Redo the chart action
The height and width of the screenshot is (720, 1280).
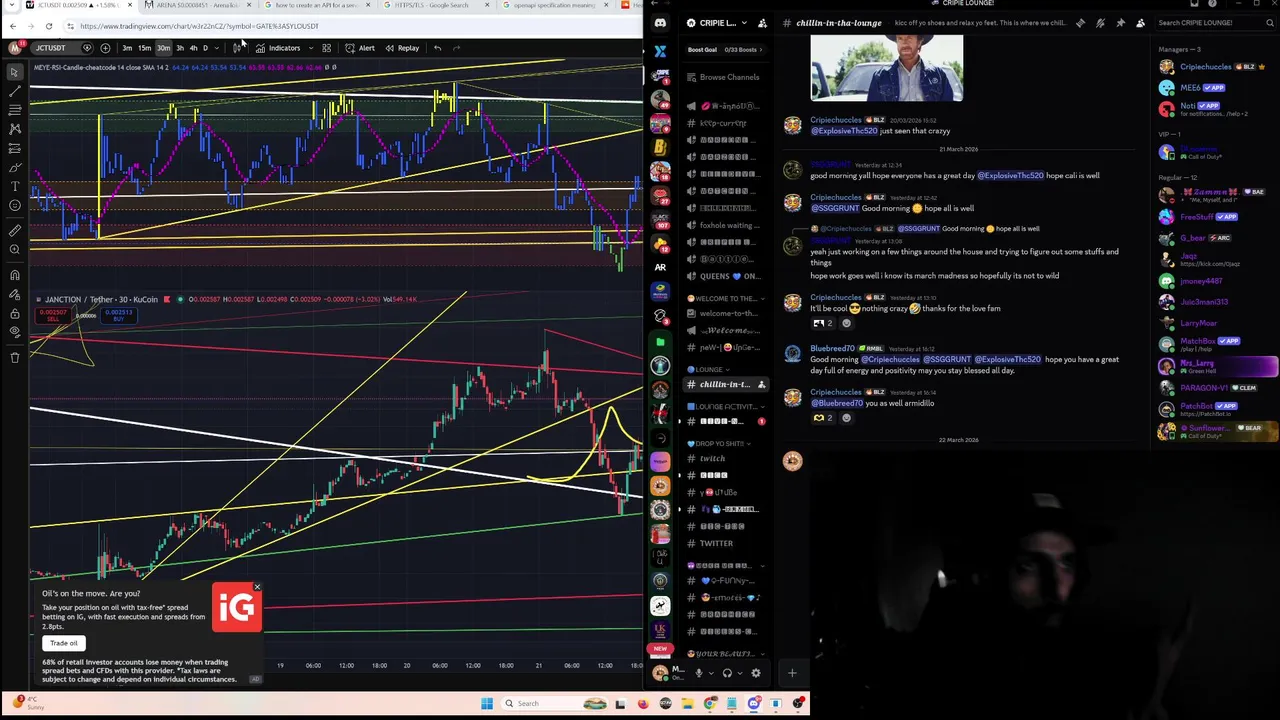pyautogui.click(x=457, y=48)
